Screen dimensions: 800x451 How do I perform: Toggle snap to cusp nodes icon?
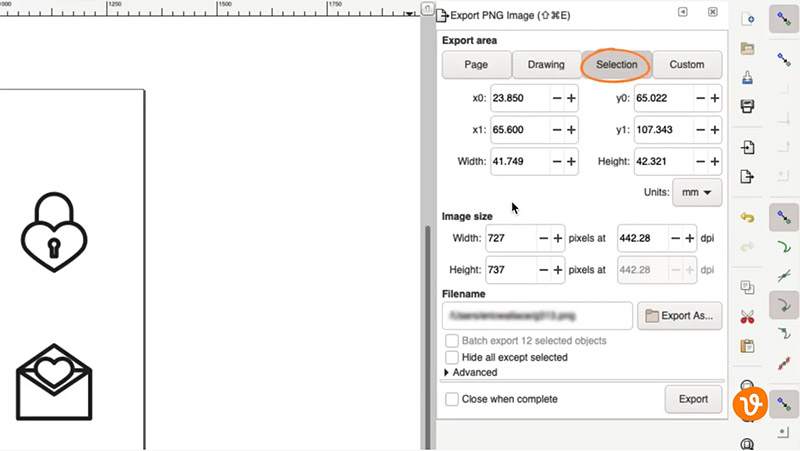pyautogui.click(x=784, y=305)
